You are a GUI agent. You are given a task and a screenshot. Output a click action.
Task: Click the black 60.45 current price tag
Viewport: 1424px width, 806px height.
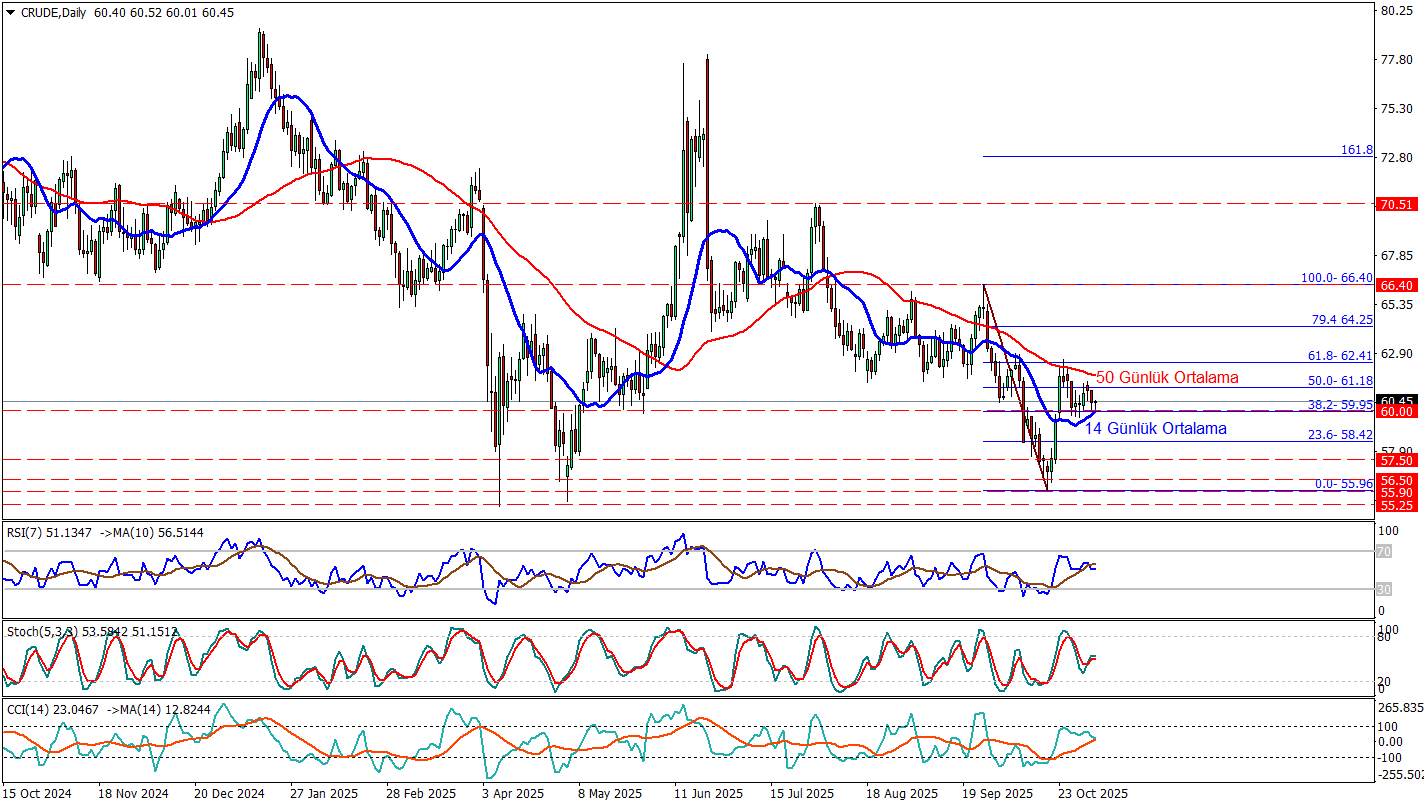(1396, 400)
